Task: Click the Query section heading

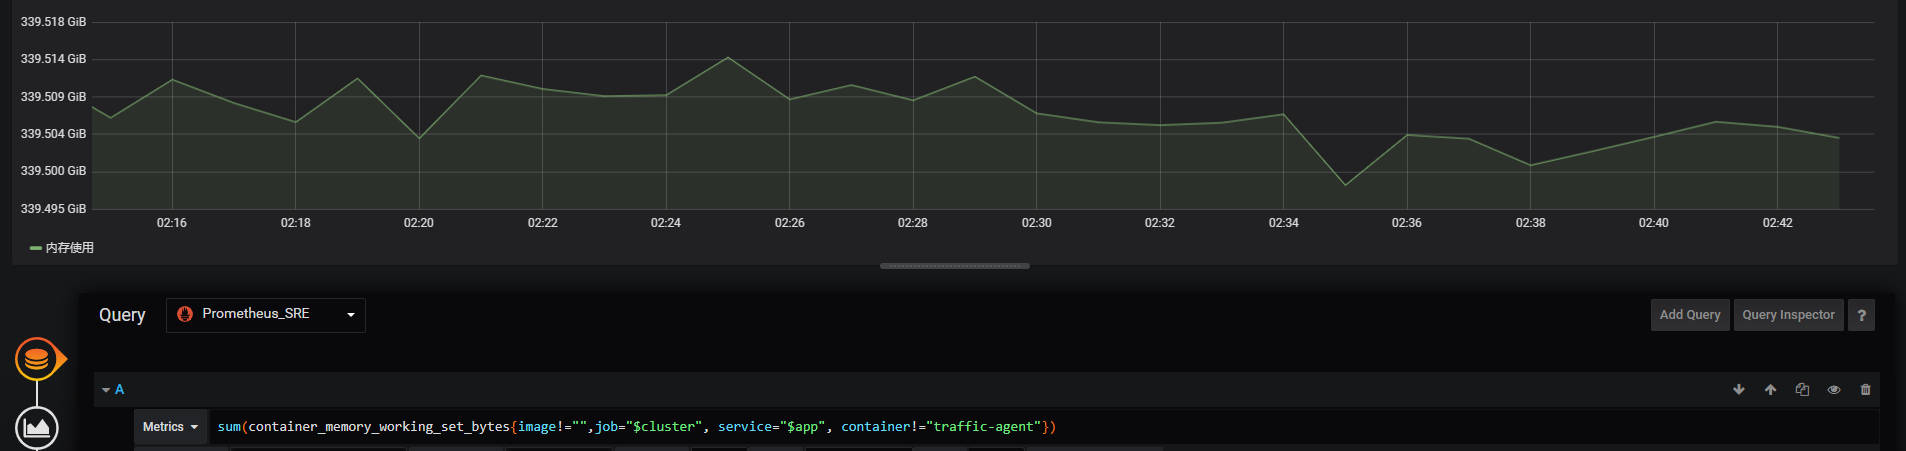Action: pos(122,315)
